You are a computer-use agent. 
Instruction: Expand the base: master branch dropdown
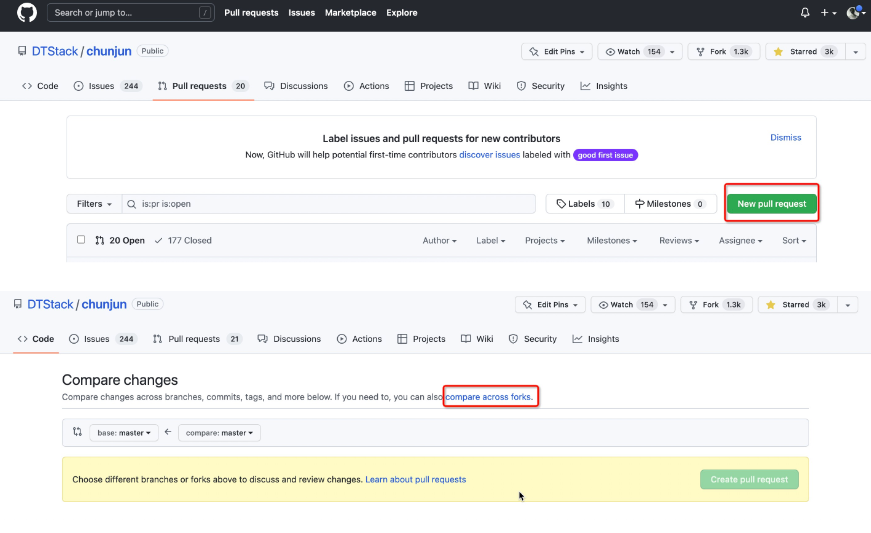124,433
